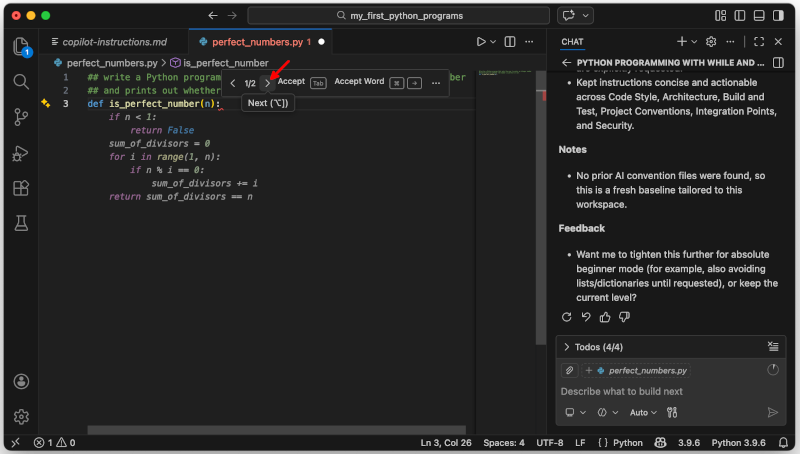800x454 pixels.
Task: Accept the inline suggestion
Action: [x=291, y=81]
